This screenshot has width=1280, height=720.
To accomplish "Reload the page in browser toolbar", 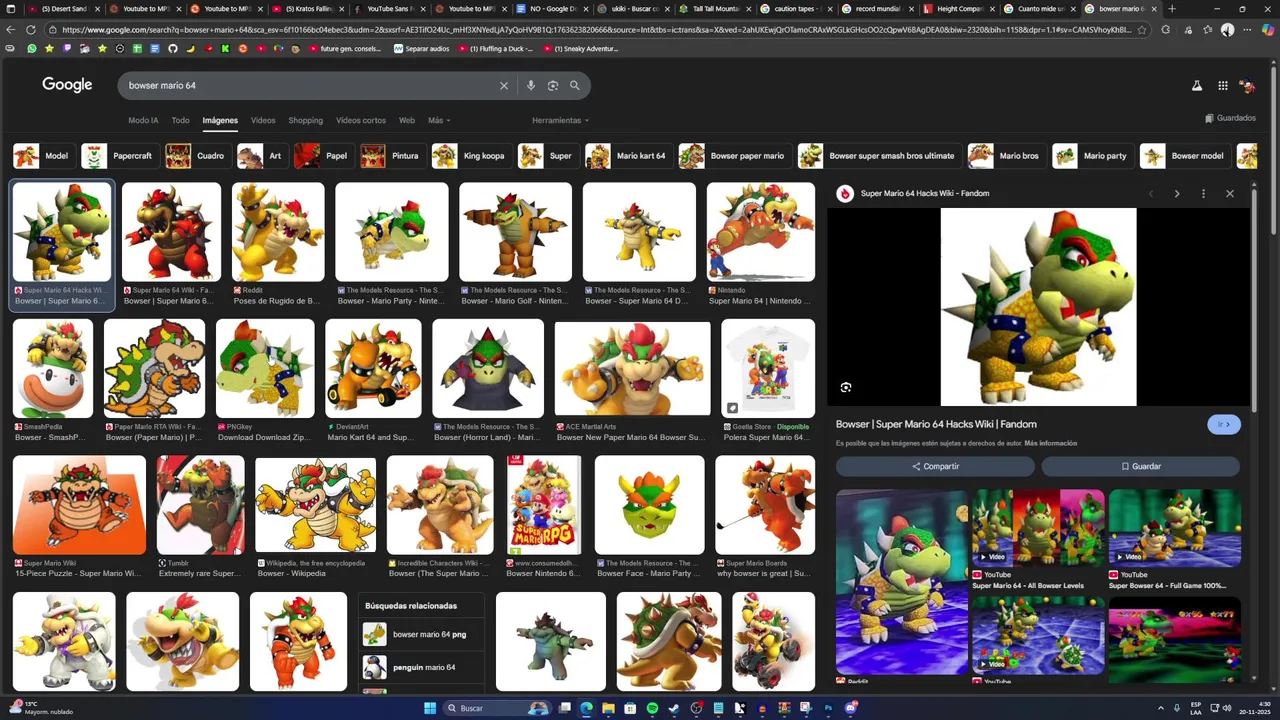I will coord(31,30).
